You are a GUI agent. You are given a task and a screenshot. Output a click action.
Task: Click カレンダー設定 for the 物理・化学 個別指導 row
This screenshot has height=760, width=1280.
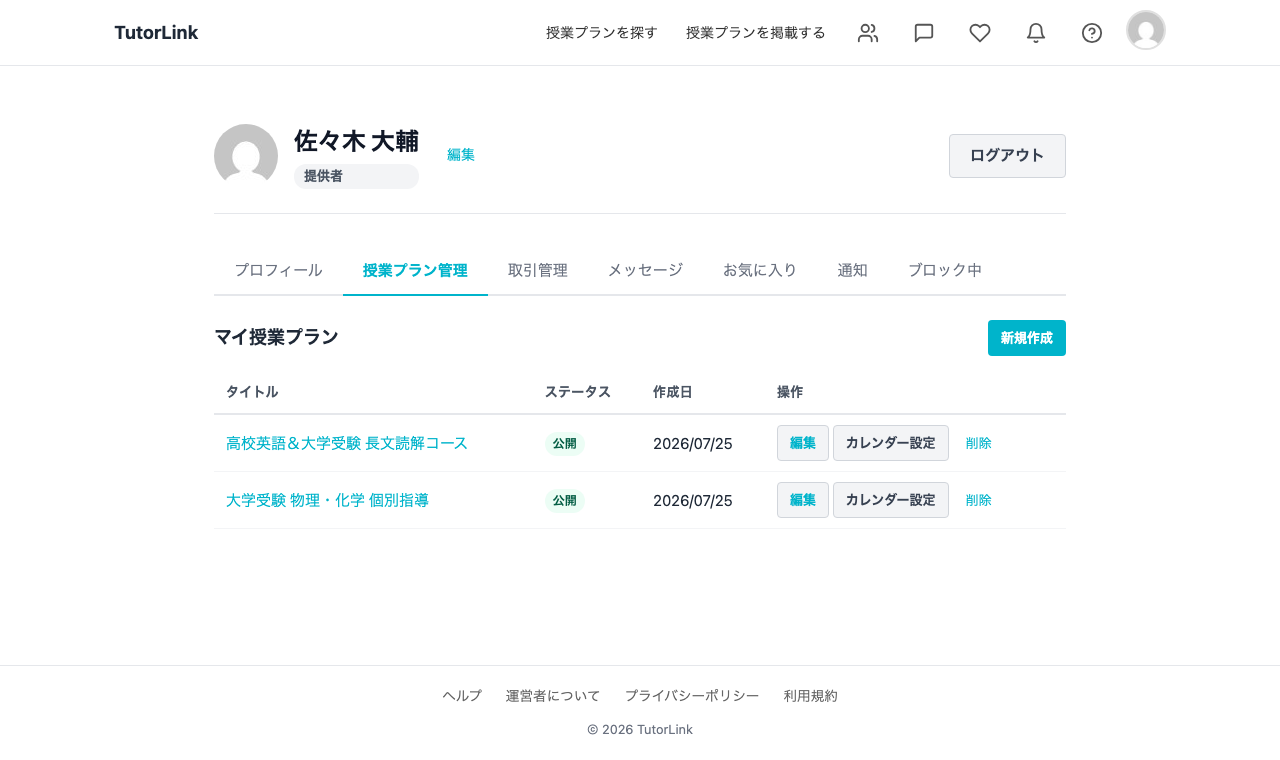[891, 500]
